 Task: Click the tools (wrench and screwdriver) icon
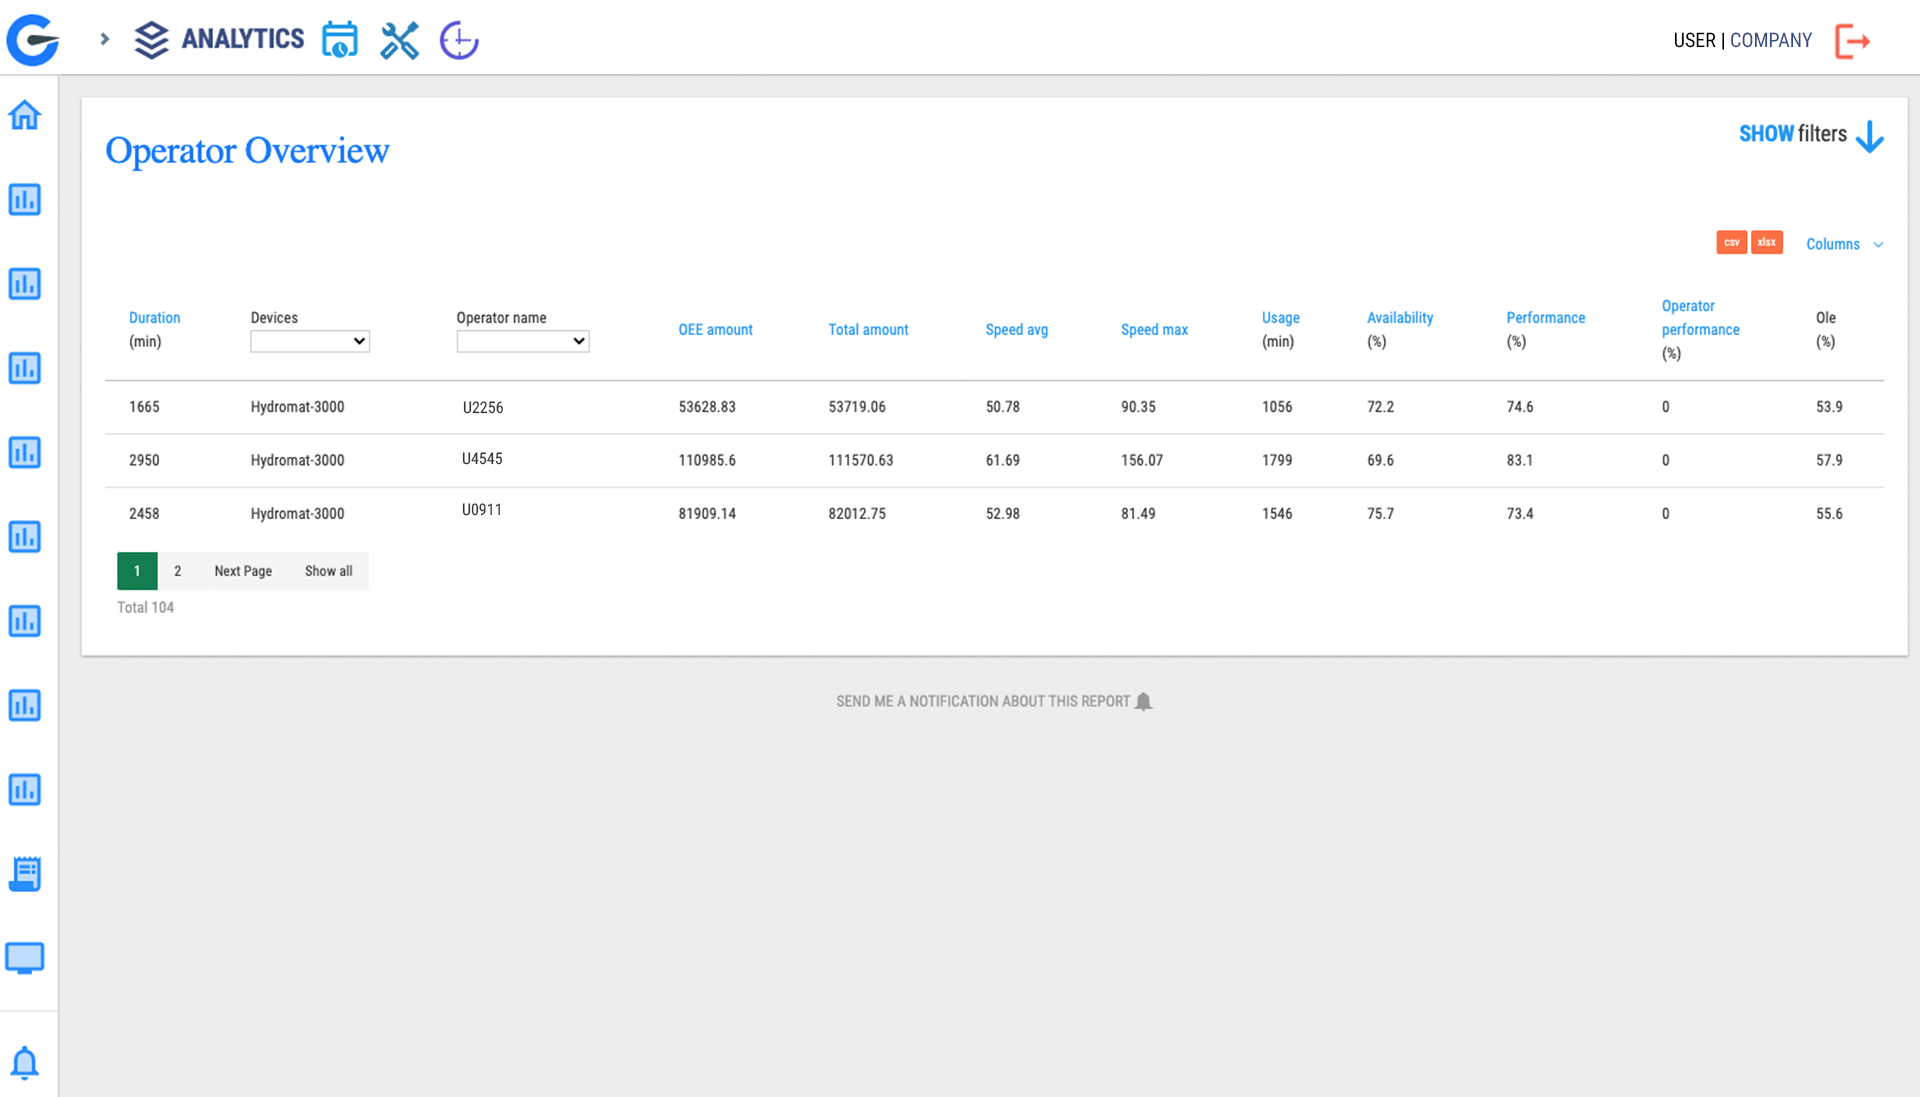tap(399, 40)
